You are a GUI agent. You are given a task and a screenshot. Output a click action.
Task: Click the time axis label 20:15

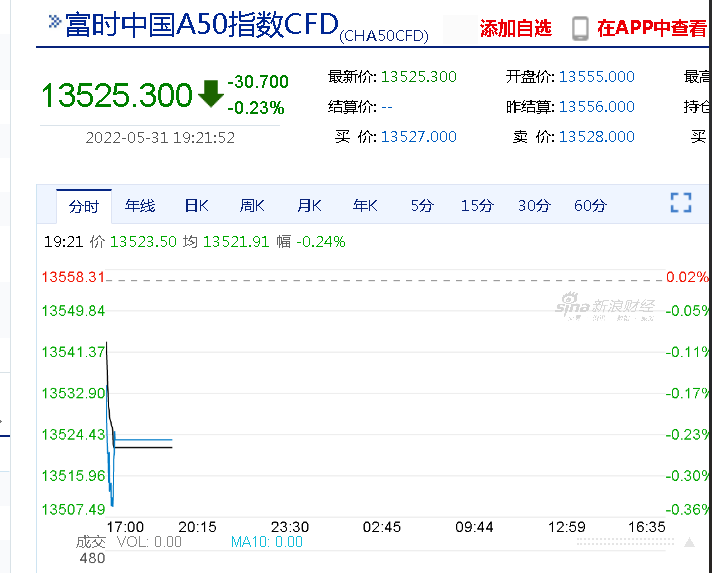198,527
